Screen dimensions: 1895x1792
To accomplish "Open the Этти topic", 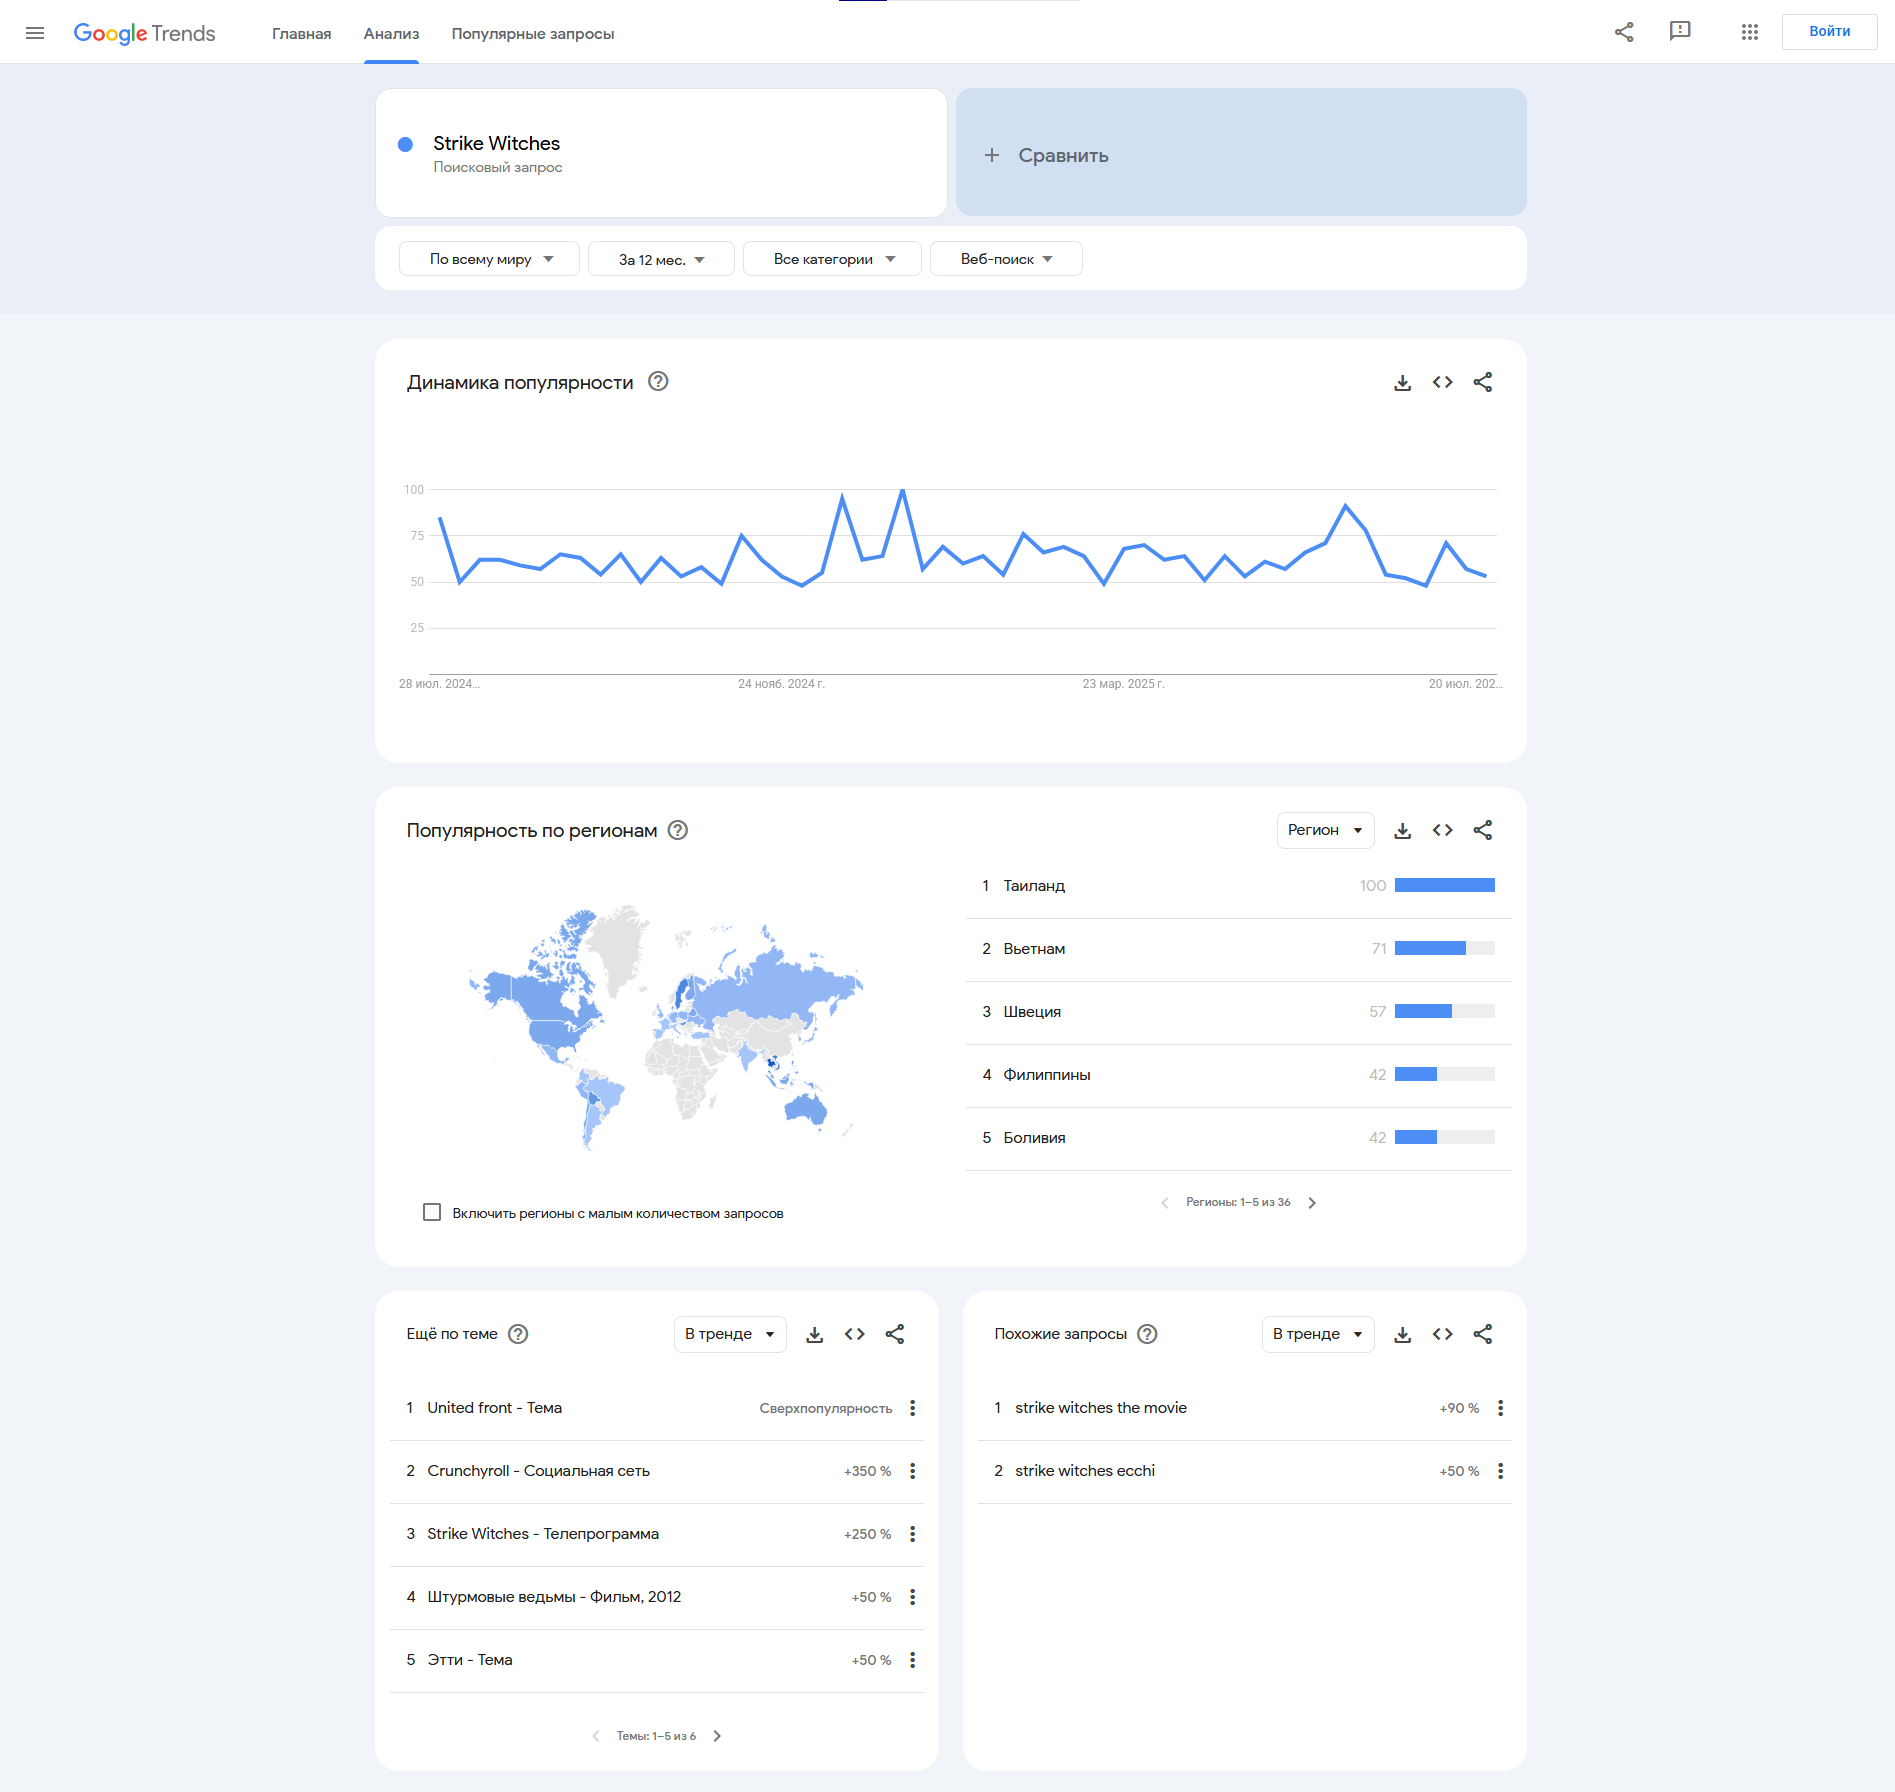I will [x=470, y=1660].
